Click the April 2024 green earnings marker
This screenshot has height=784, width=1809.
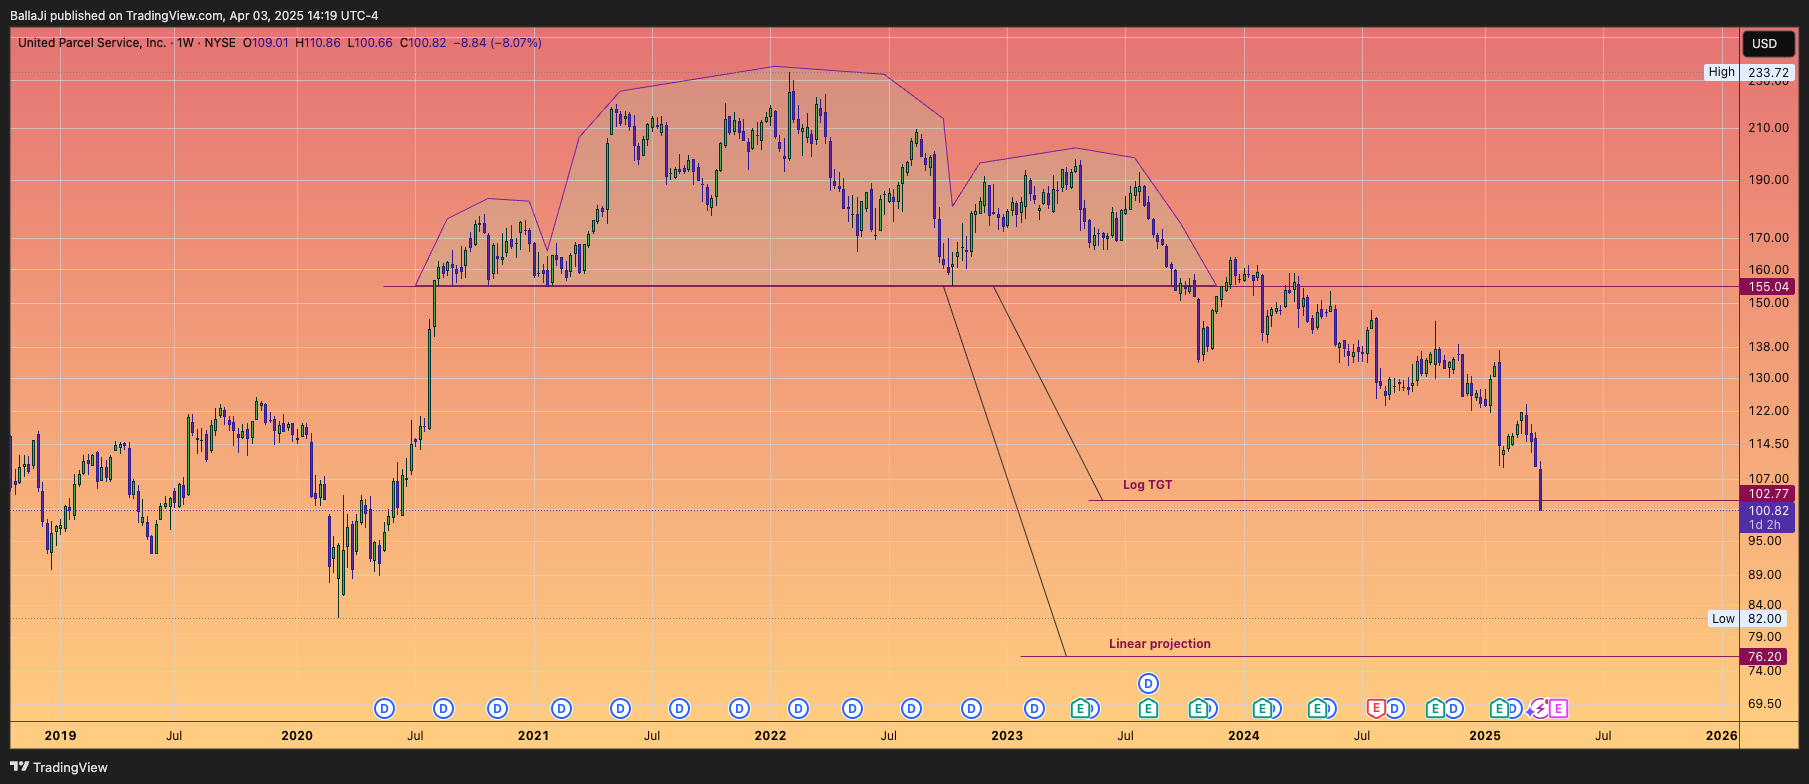pos(1318,709)
